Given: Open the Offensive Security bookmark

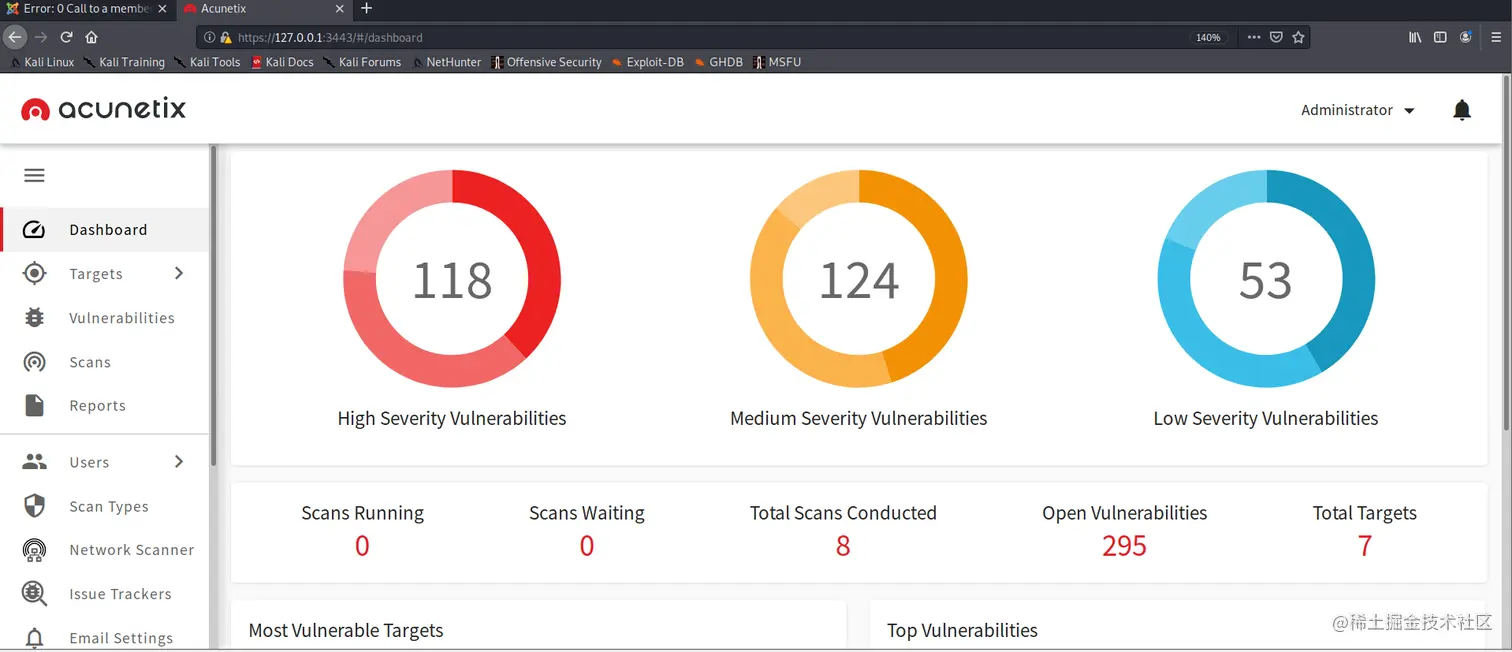Looking at the screenshot, I should point(546,62).
